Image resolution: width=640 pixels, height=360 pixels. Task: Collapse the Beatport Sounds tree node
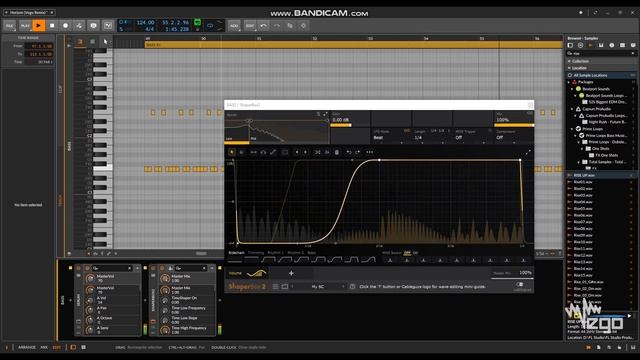pyautogui.click(x=572, y=89)
